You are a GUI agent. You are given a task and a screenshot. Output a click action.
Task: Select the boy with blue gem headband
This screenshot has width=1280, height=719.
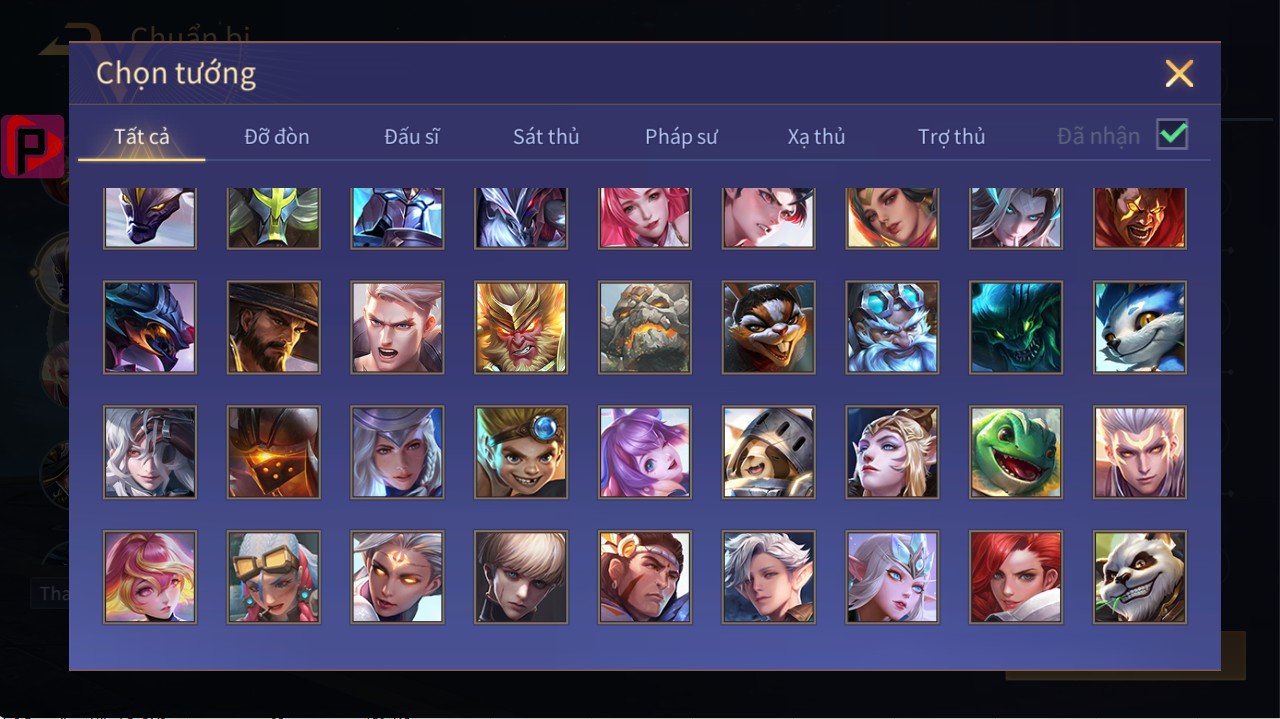(x=521, y=452)
